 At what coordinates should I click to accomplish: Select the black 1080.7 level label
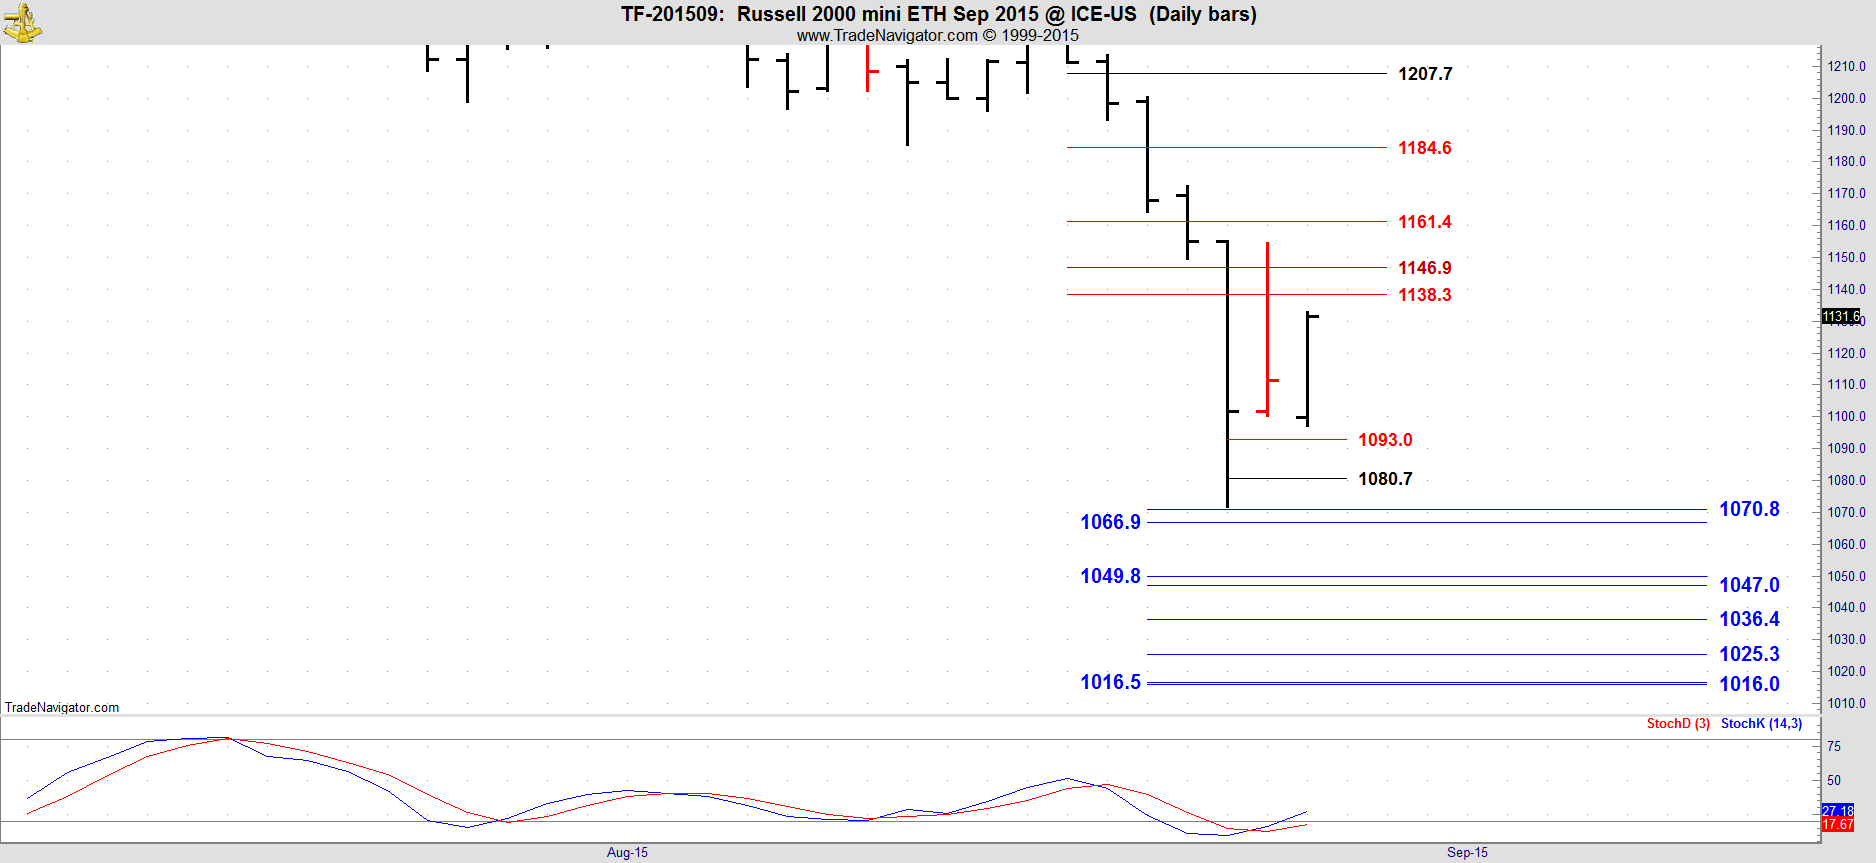[1384, 479]
